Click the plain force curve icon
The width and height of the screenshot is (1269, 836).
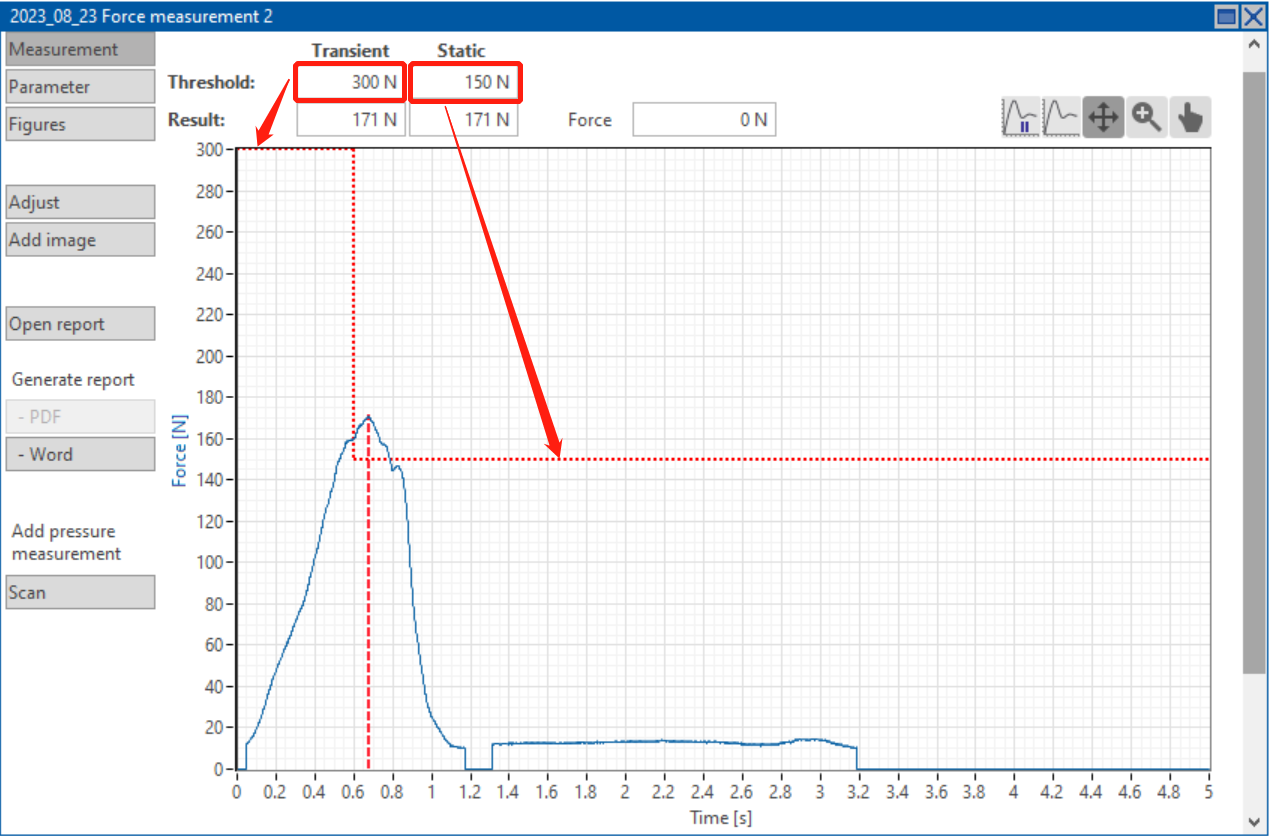tap(1061, 118)
